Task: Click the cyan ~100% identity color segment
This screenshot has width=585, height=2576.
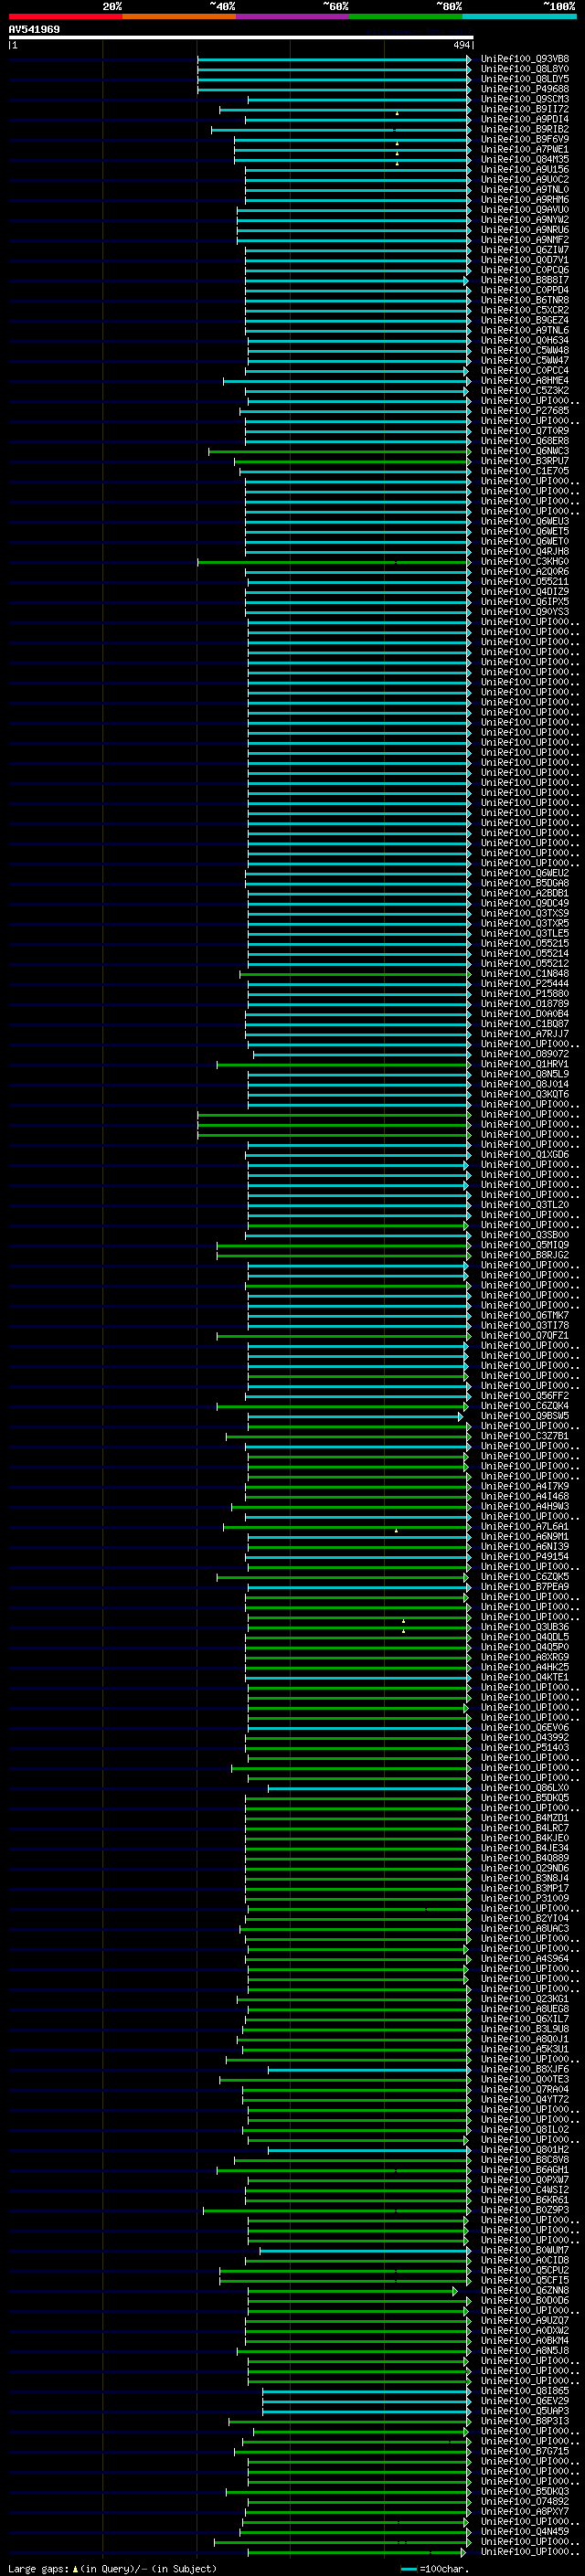Action: coord(519,16)
